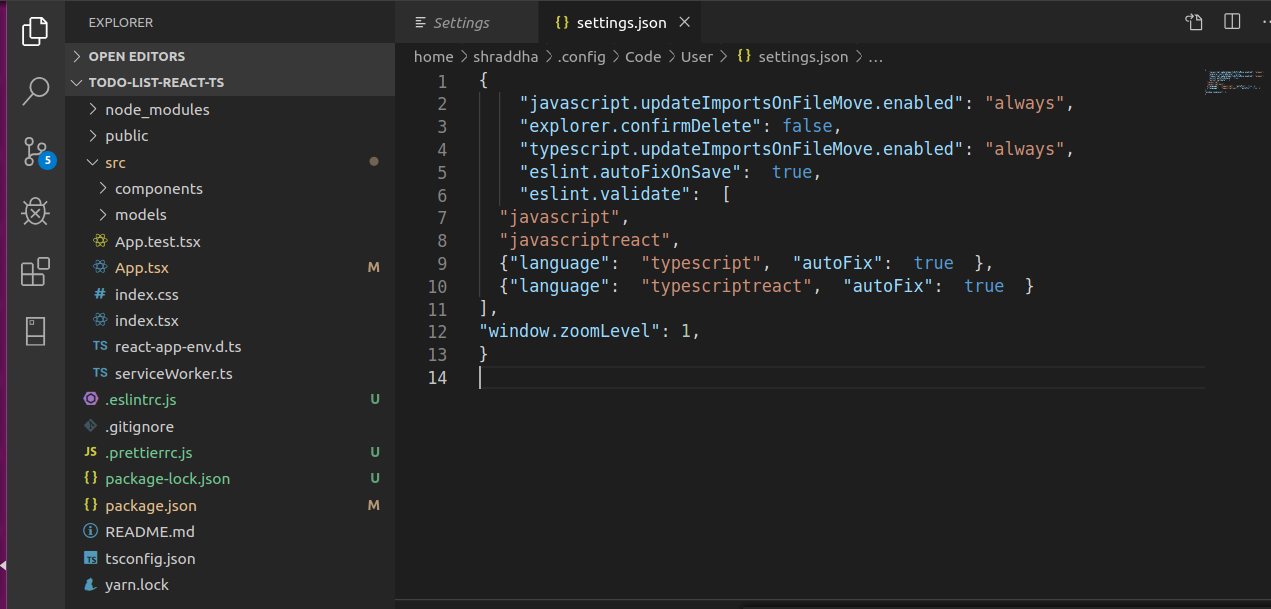This screenshot has height=609, width=1271.
Task: Open the Explorer view in the activity bar
Action: pyautogui.click(x=35, y=31)
